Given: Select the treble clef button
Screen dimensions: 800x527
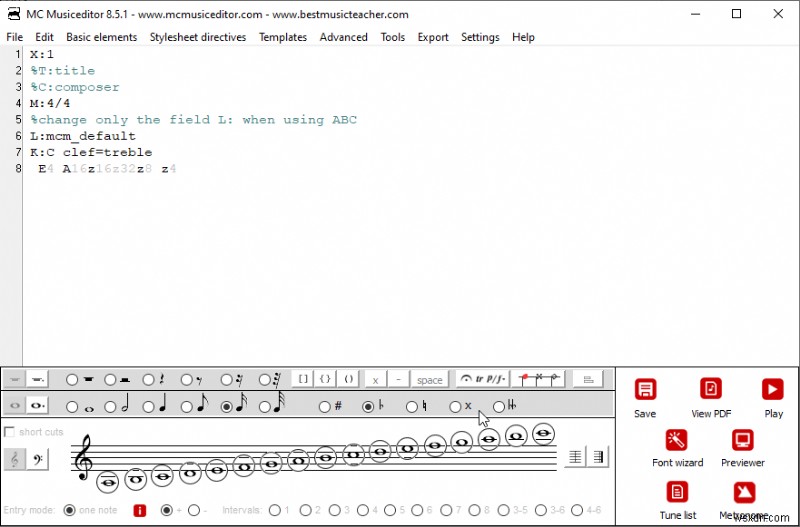Looking at the screenshot, I should point(14,459).
